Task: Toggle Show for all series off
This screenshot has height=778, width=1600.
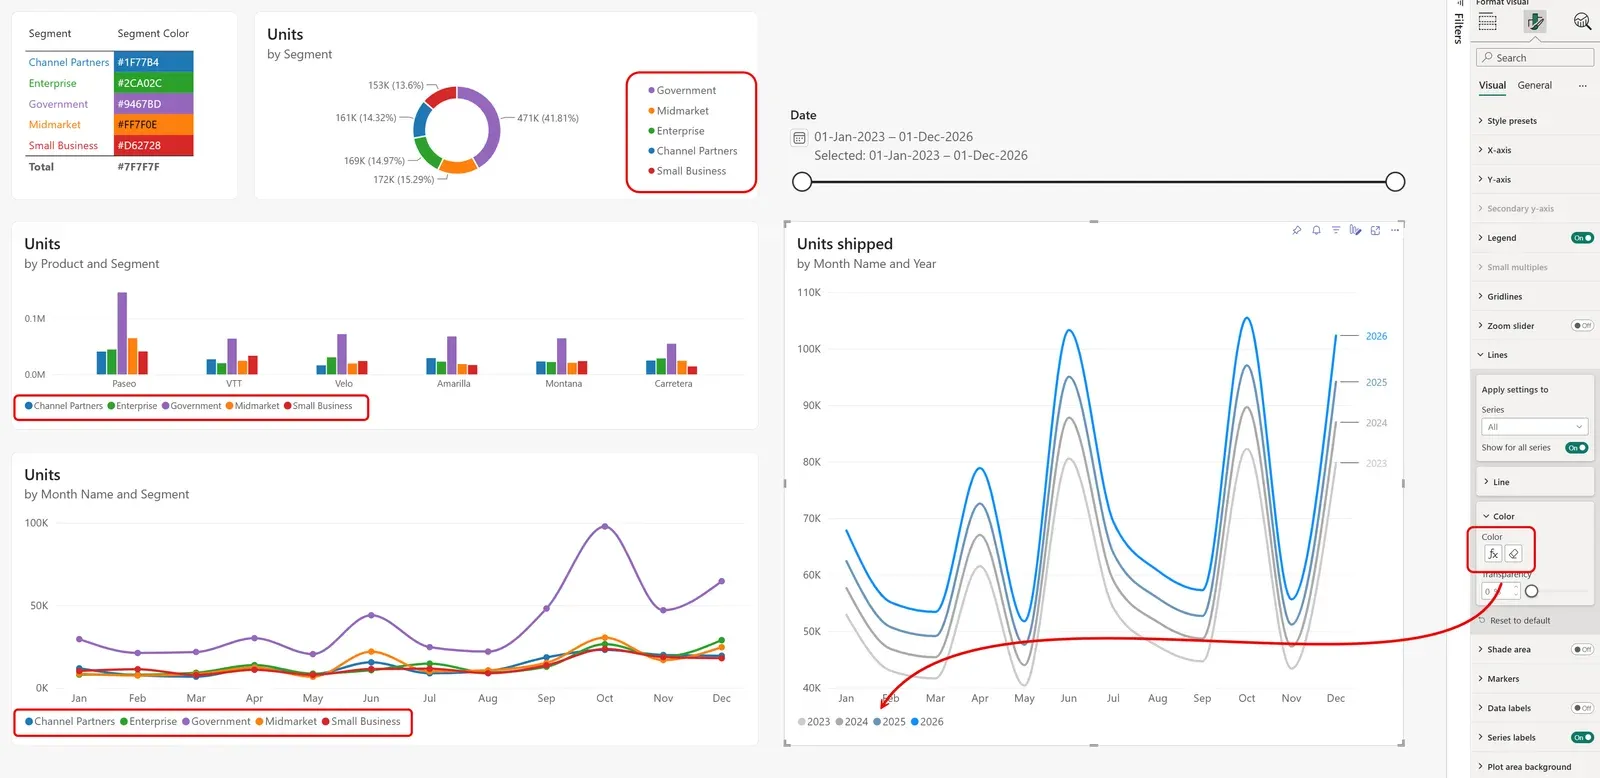Action: pyautogui.click(x=1576, y=448)
